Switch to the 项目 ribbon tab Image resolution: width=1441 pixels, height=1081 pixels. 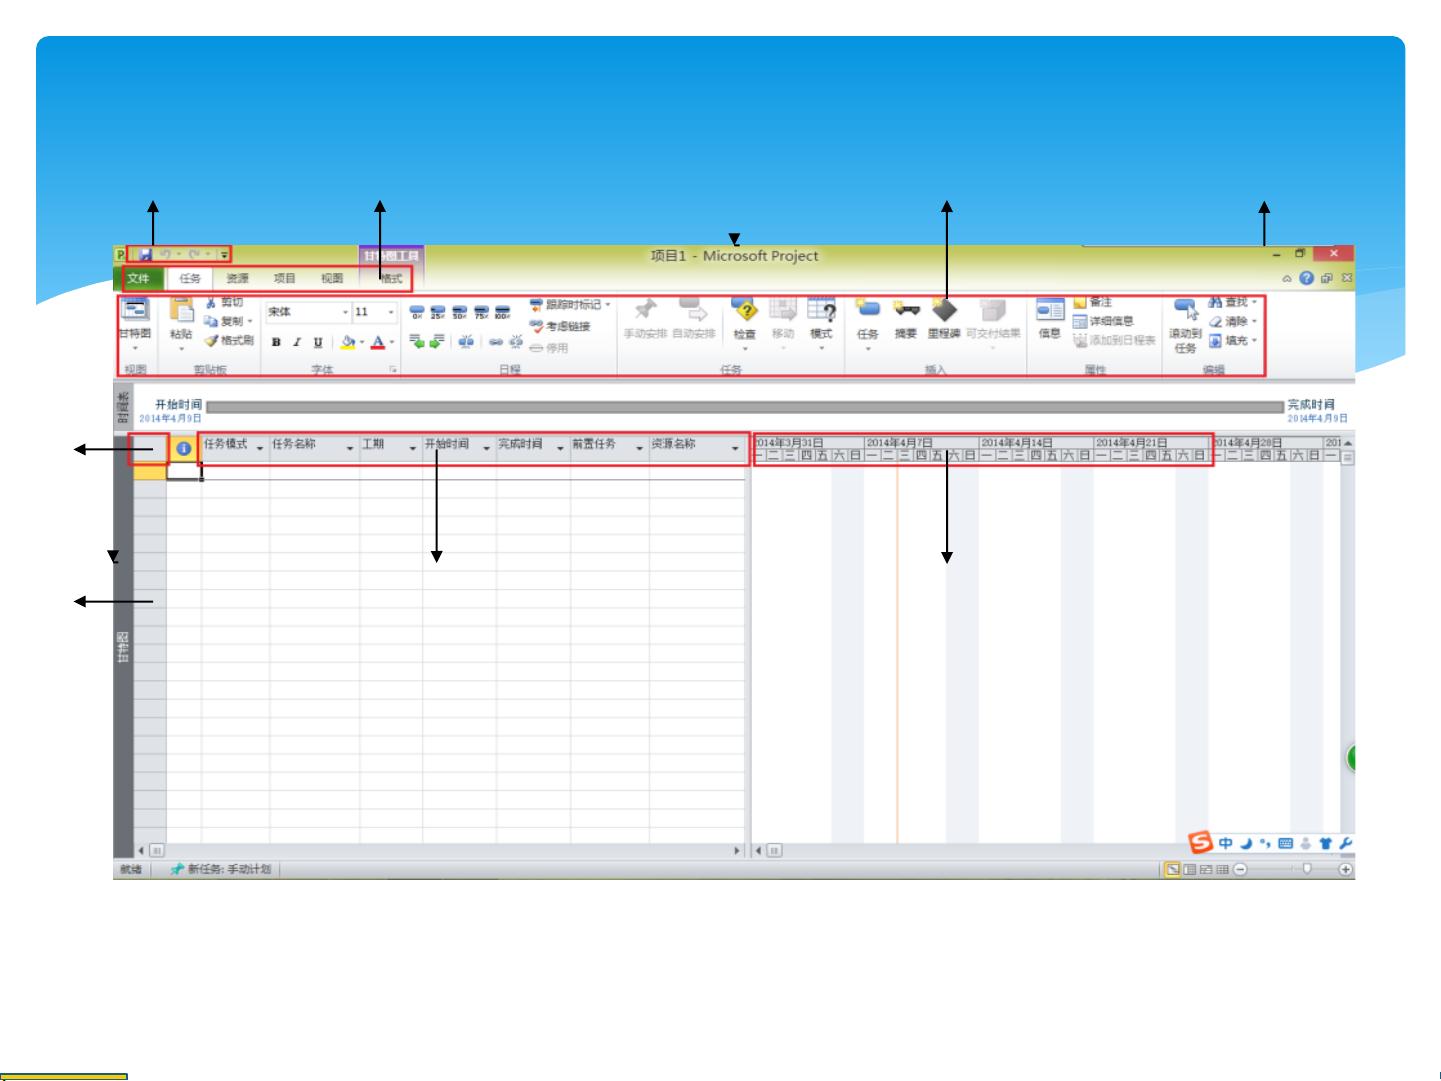point(285,279)
